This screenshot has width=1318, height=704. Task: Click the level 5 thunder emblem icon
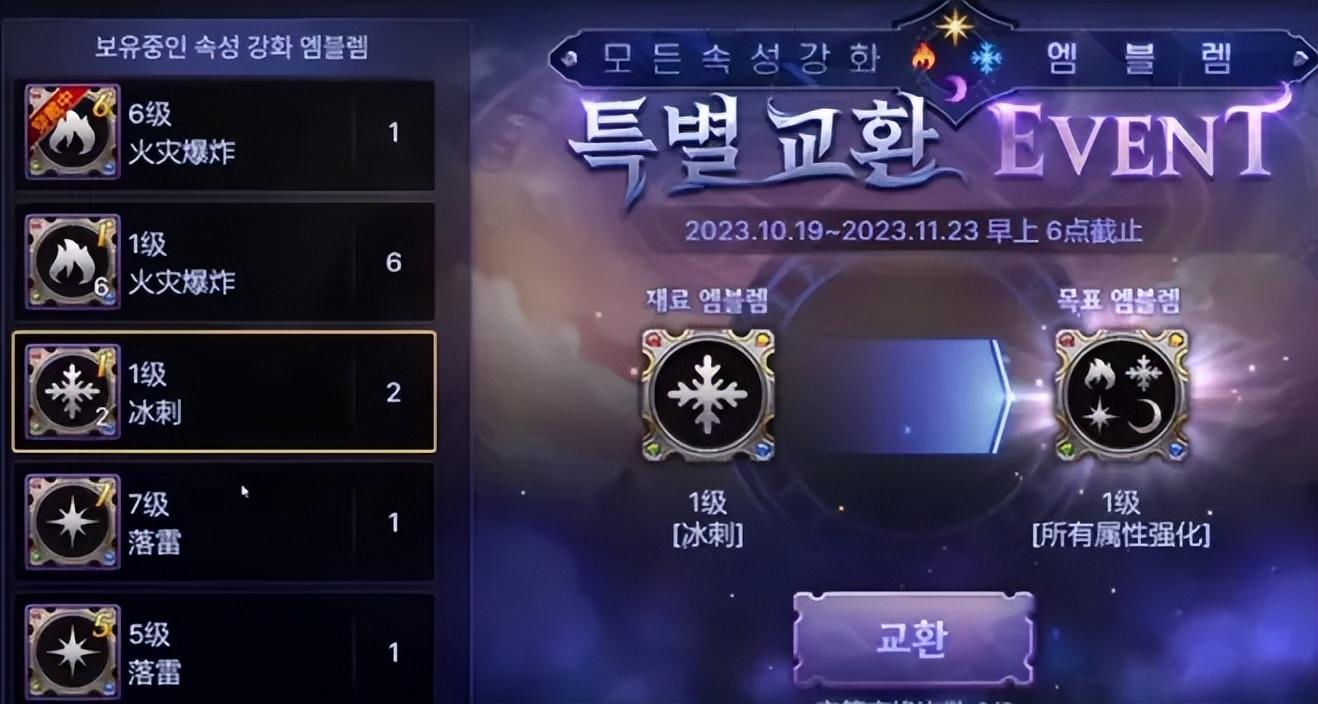72,652
